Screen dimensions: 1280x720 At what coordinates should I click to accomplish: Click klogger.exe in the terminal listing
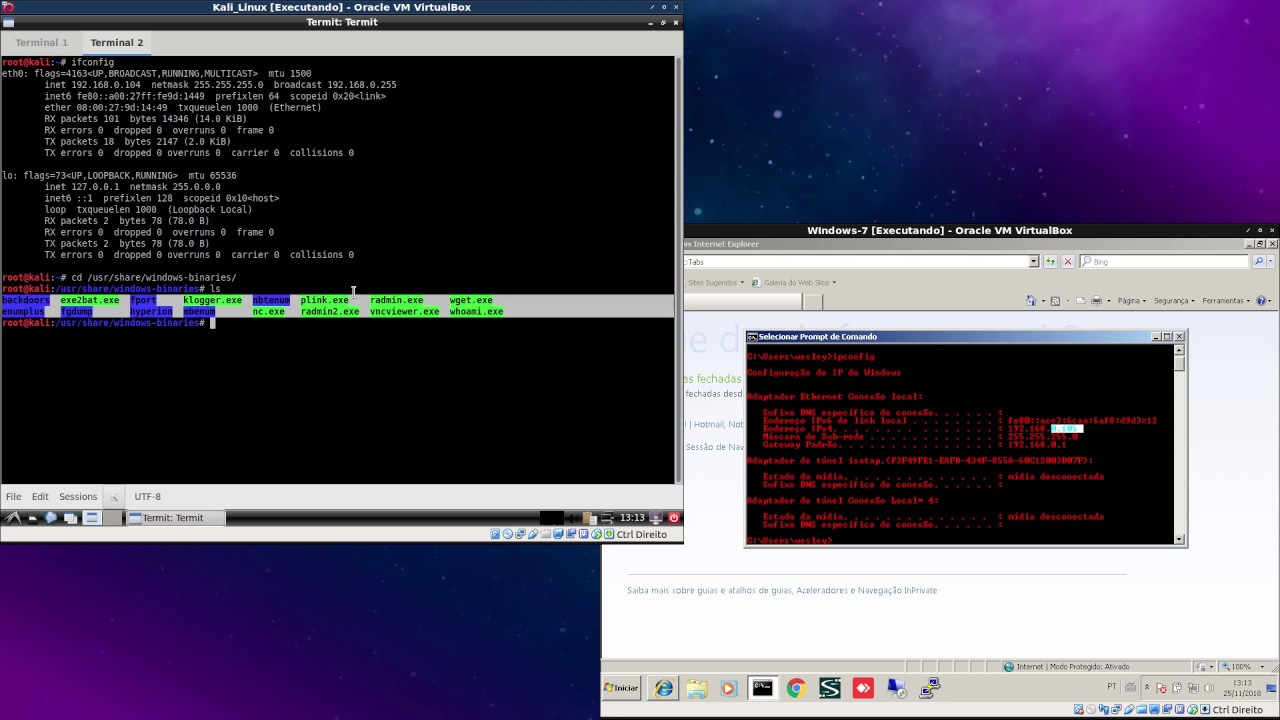tap(212, 300)
